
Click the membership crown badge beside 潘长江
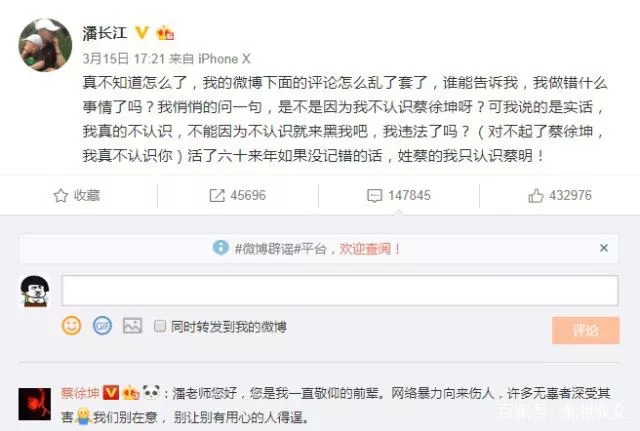pos(165,33)
